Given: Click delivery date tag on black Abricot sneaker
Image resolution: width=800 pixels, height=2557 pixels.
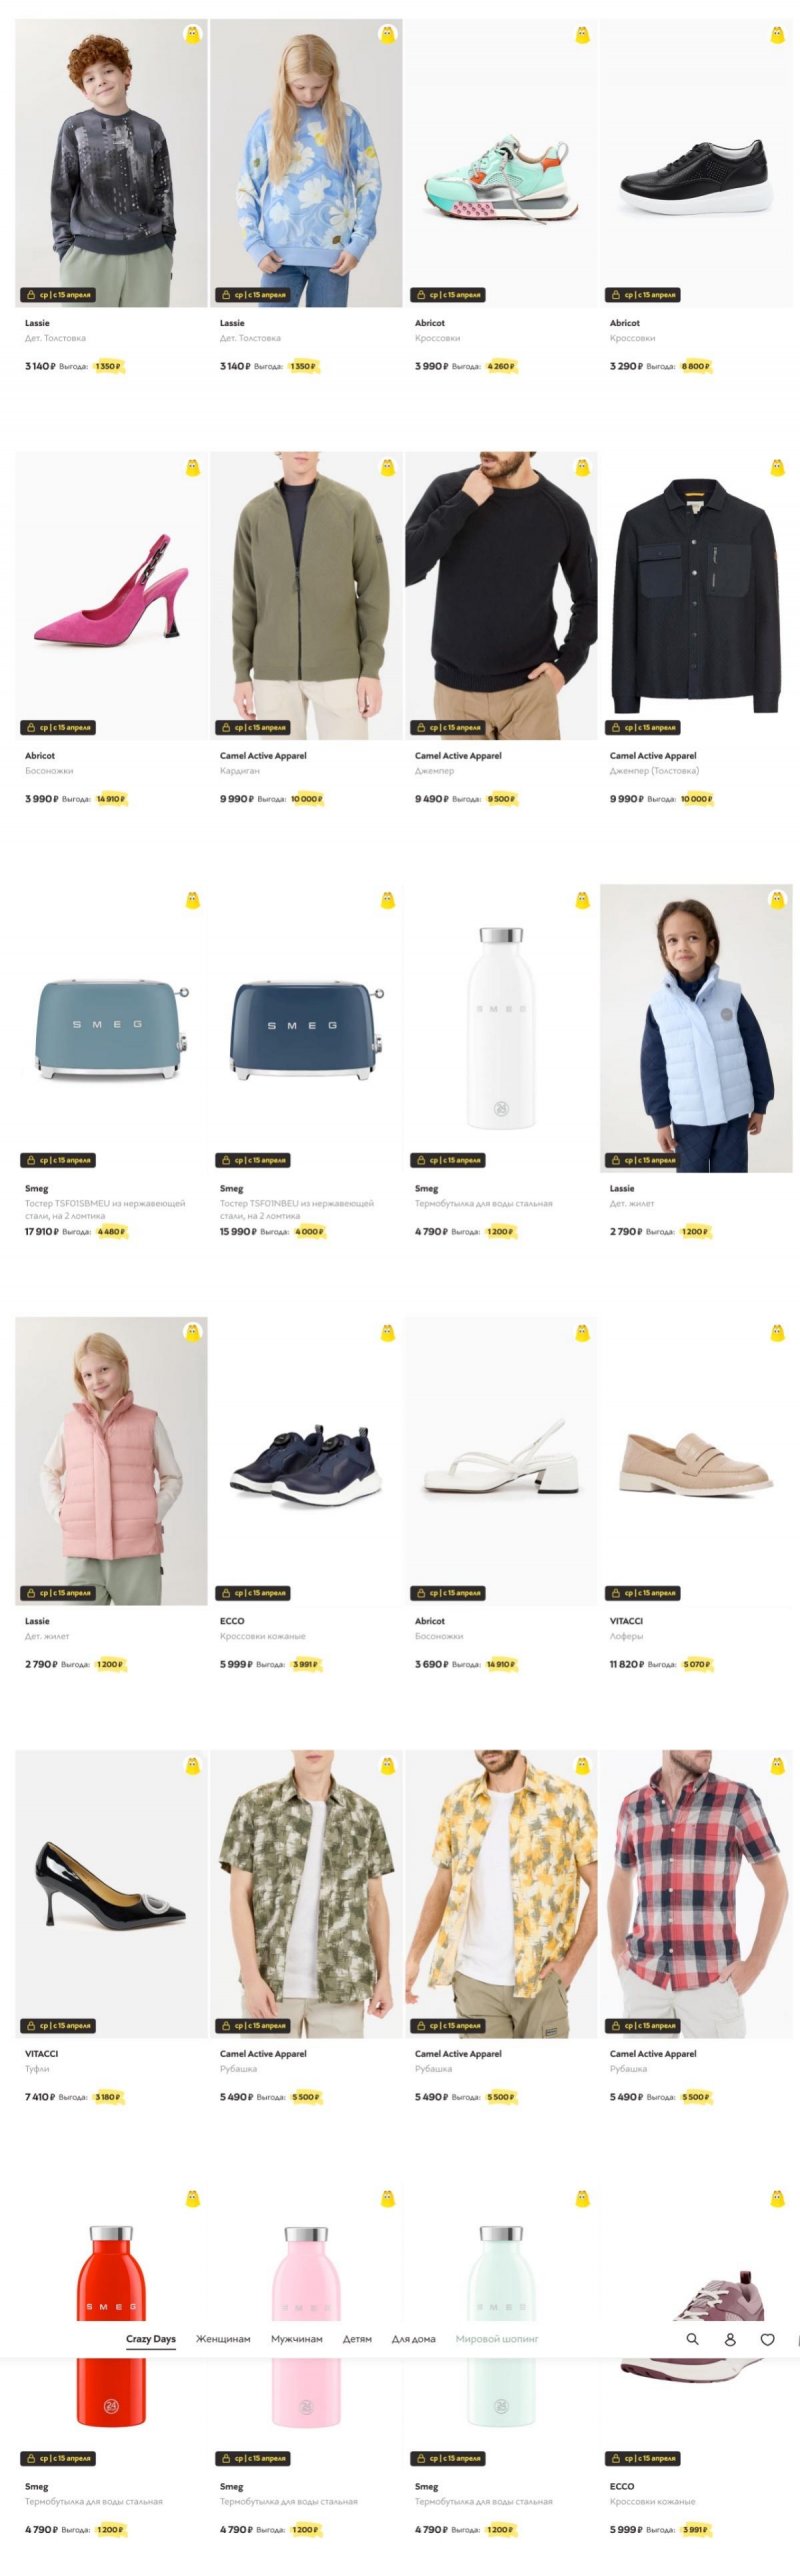Looking at the screenshot, I should click(x=643, y=295).
